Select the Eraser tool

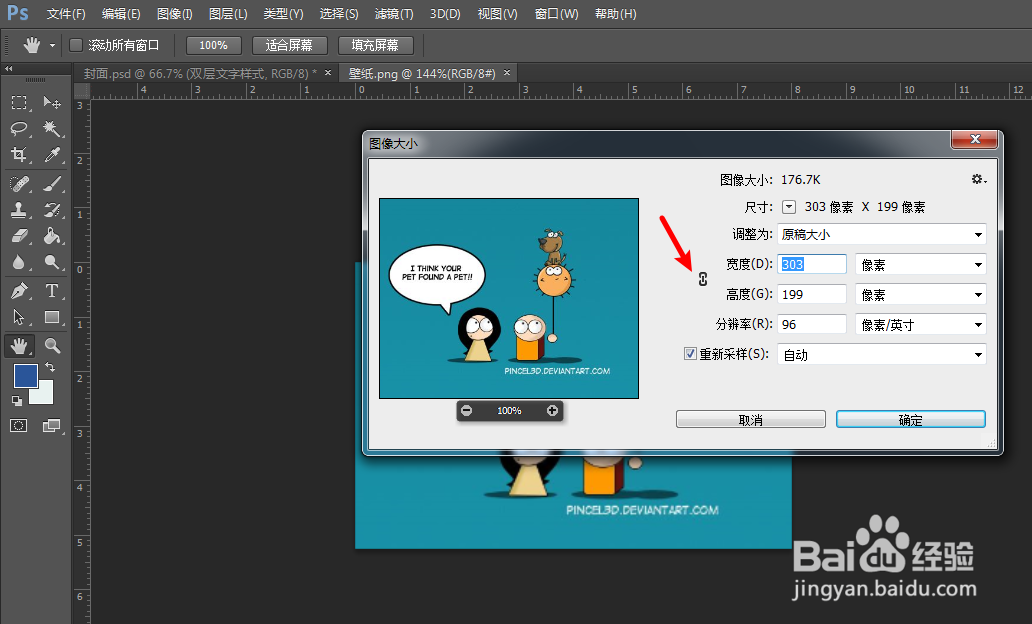[19, 236]
